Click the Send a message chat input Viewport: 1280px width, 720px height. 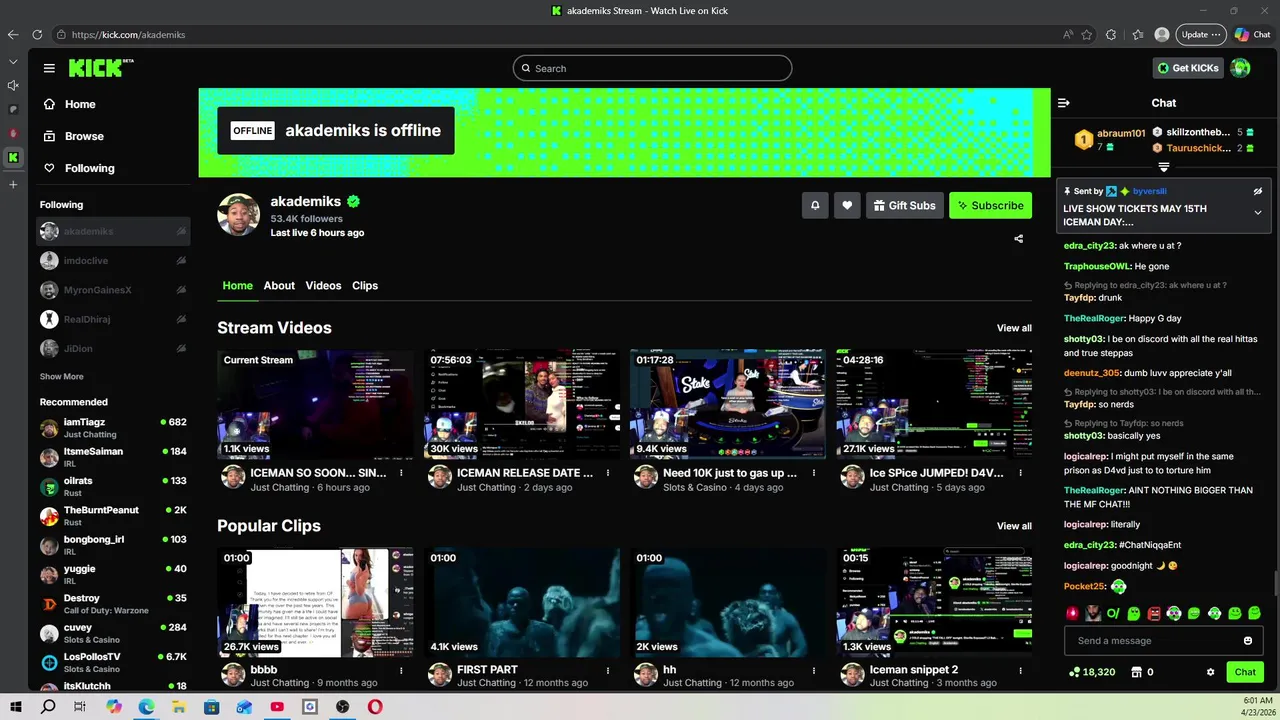[x=1164, y=641]
